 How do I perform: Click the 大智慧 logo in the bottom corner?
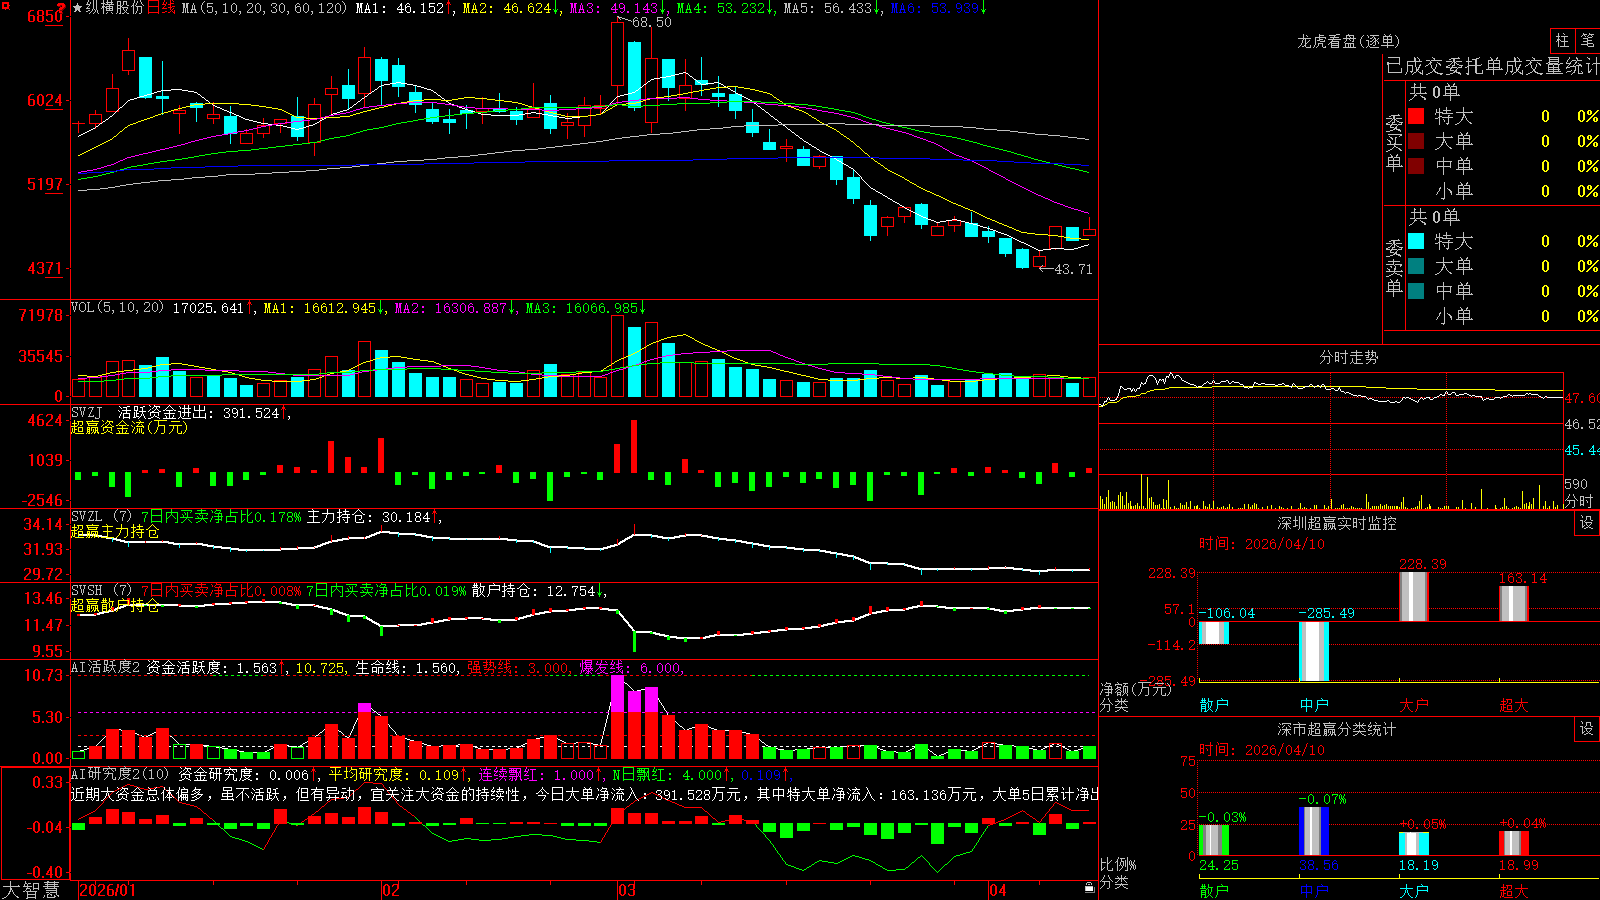pyautogui.click(x=30, y=889)
